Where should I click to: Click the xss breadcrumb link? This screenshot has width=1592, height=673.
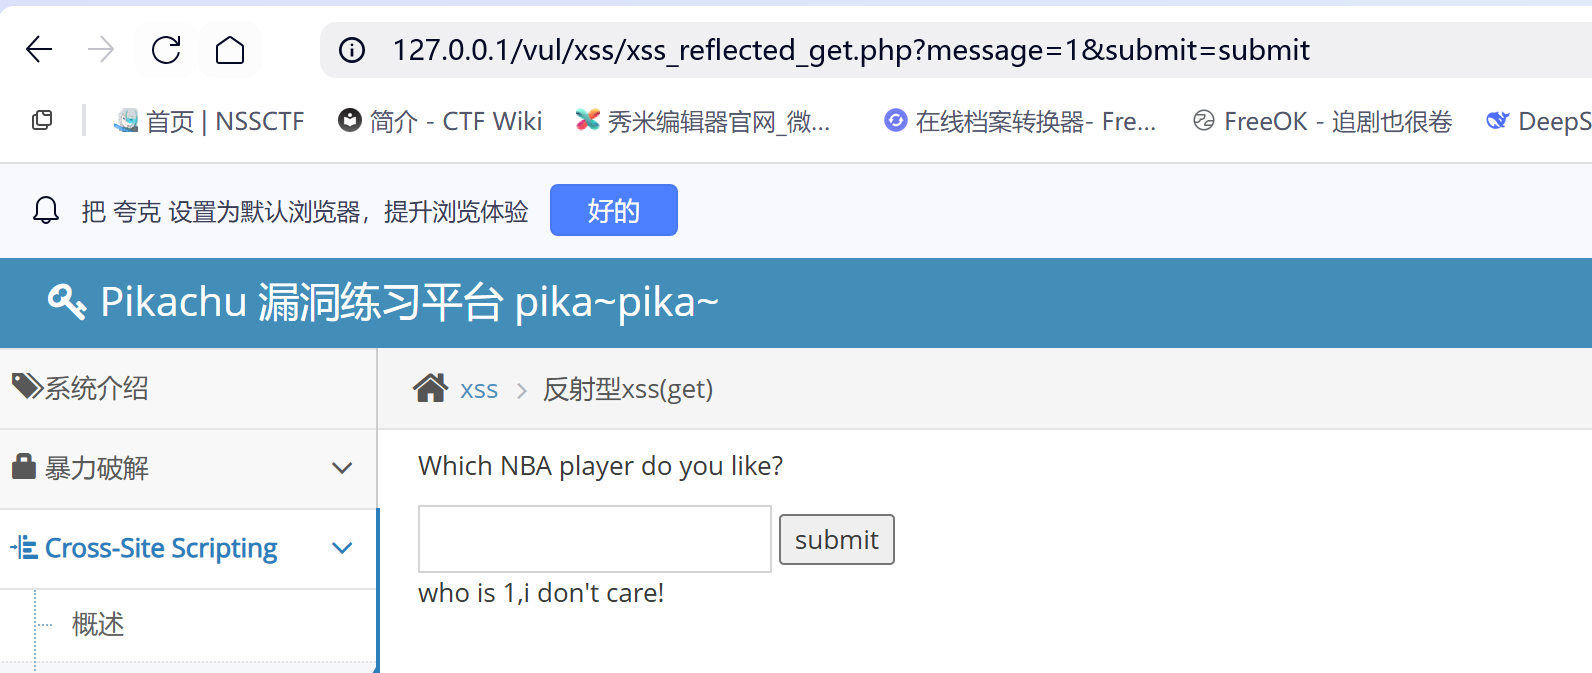click(478, 390)
